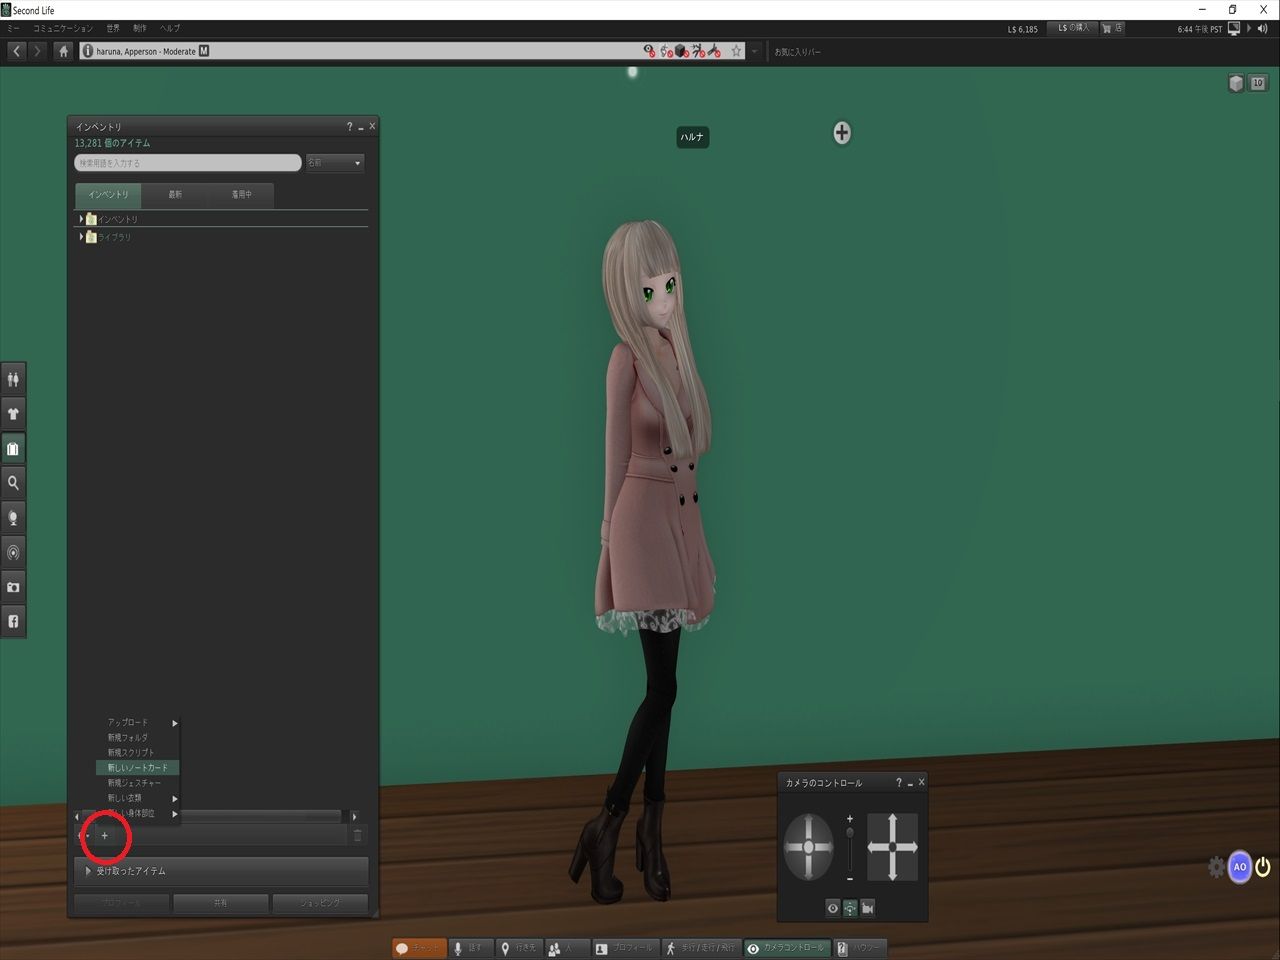Open the location bar history dropdown arrow
This screenshot has height=960, width=1280.
click(755, 51)
